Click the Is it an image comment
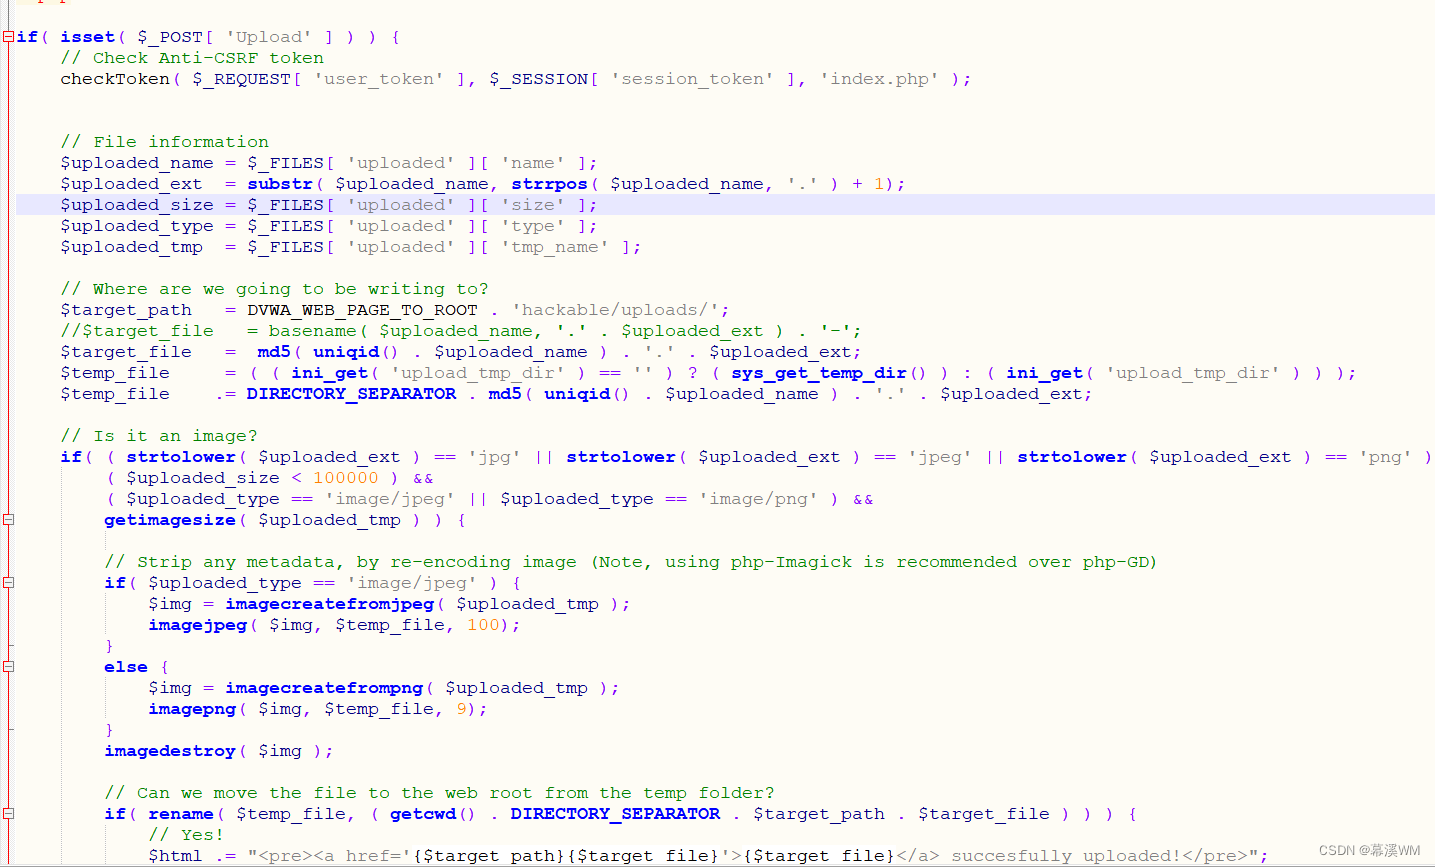1435x867 pixels. click(159, 436)
